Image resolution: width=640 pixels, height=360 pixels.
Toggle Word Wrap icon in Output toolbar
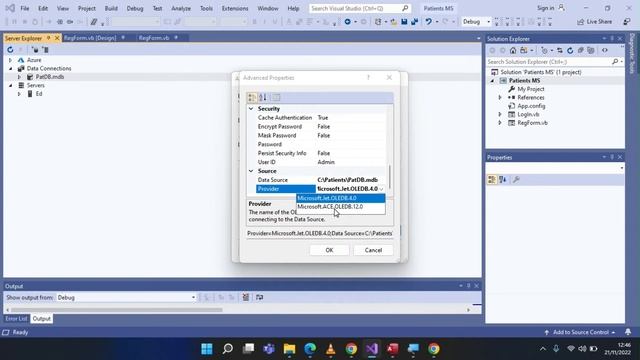pos(260,297)
